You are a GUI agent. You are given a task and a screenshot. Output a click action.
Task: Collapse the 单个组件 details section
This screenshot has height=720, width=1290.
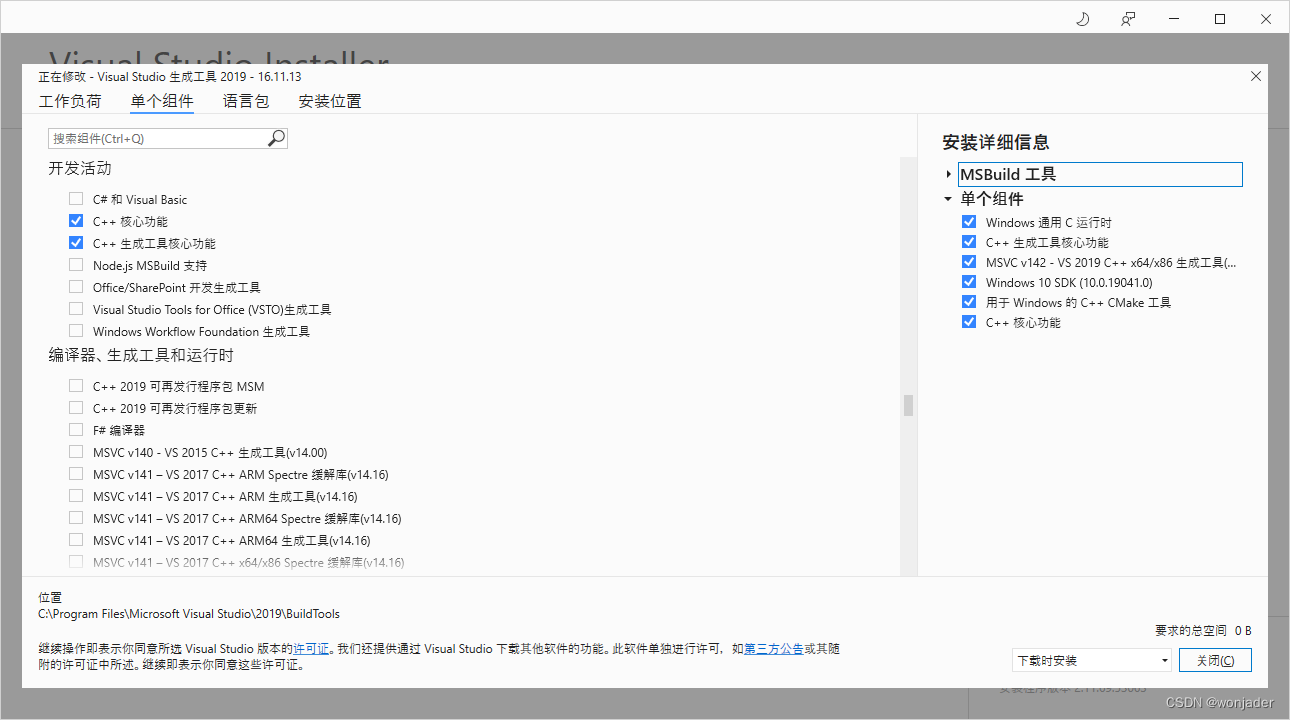pos(948,199)
